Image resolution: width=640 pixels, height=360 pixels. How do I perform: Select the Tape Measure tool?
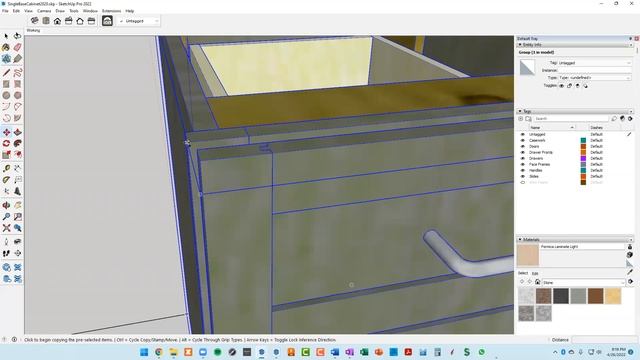(6, 169)
